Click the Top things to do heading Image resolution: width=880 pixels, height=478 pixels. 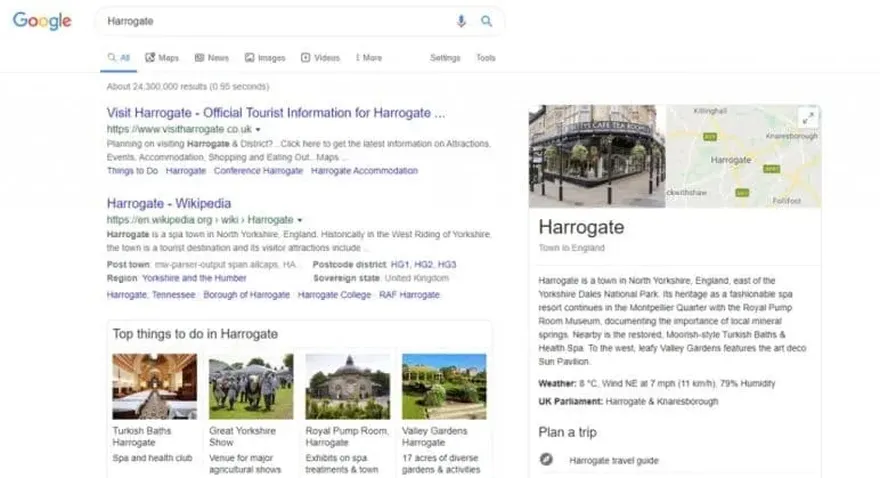[x=195, y=334]
